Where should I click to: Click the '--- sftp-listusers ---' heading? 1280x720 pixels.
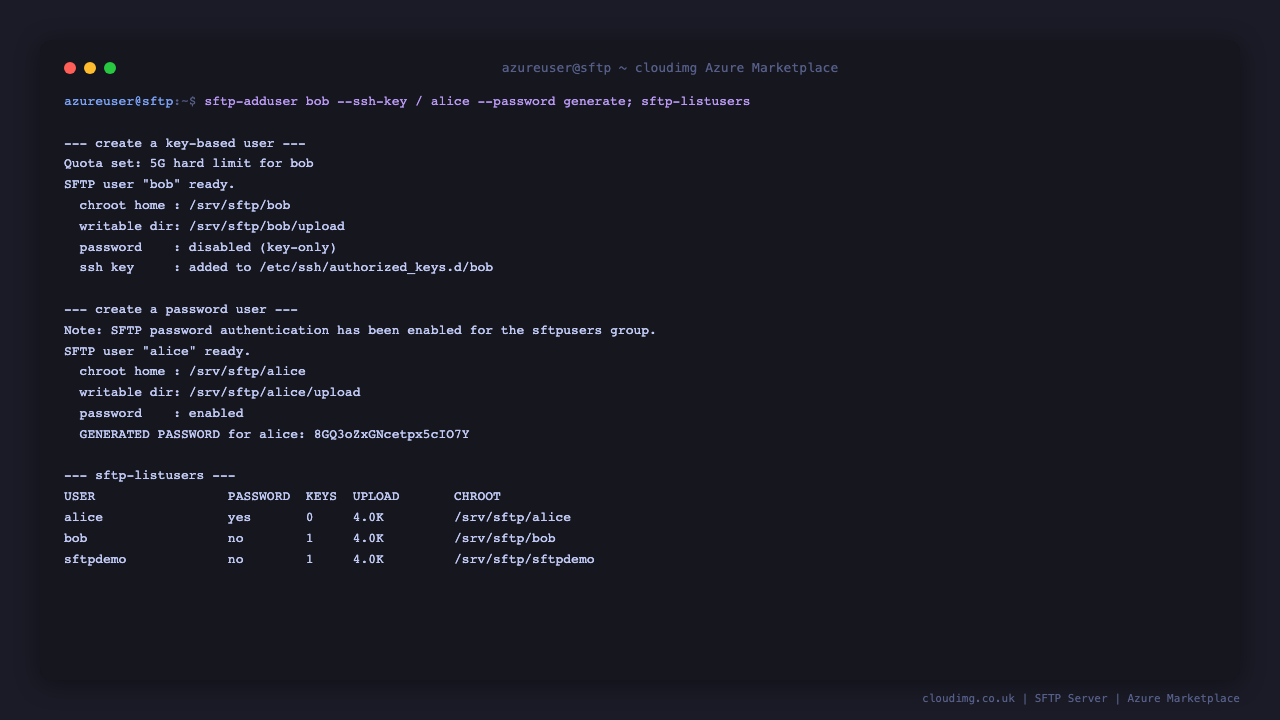click(x=150, y=475)
